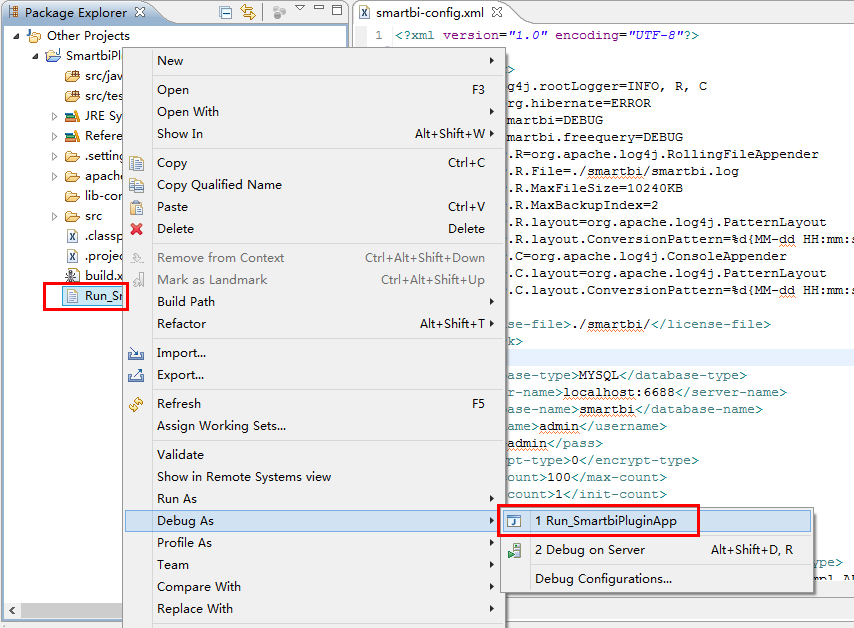Click the Debug on Server icon
854x628 pixels.
click(515, 551)
